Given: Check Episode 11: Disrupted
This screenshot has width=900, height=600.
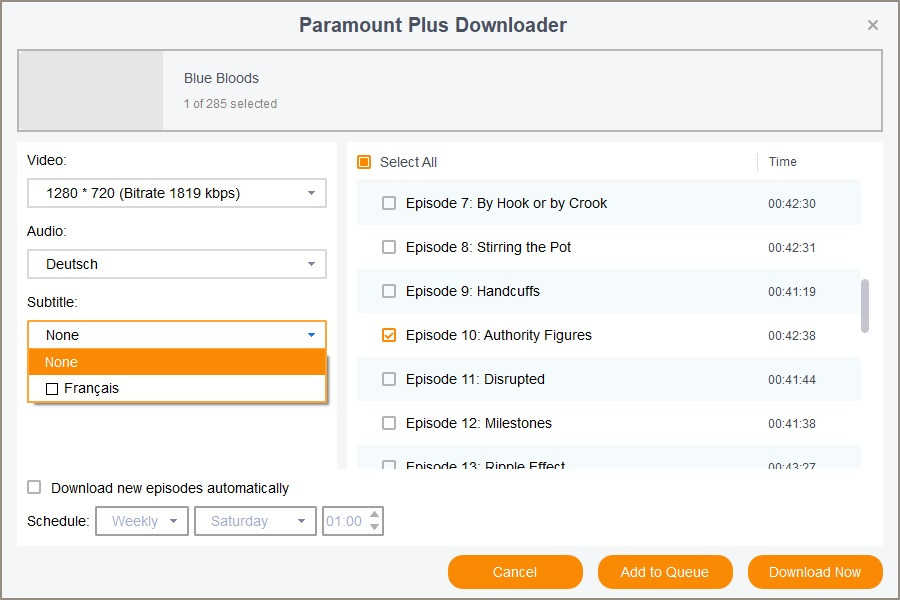Looking at the screenshot, I should coord(389,379).
